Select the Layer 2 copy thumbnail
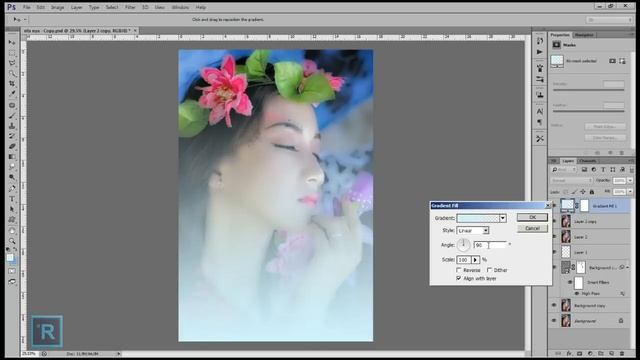640x360 pixels. (566, 221)
